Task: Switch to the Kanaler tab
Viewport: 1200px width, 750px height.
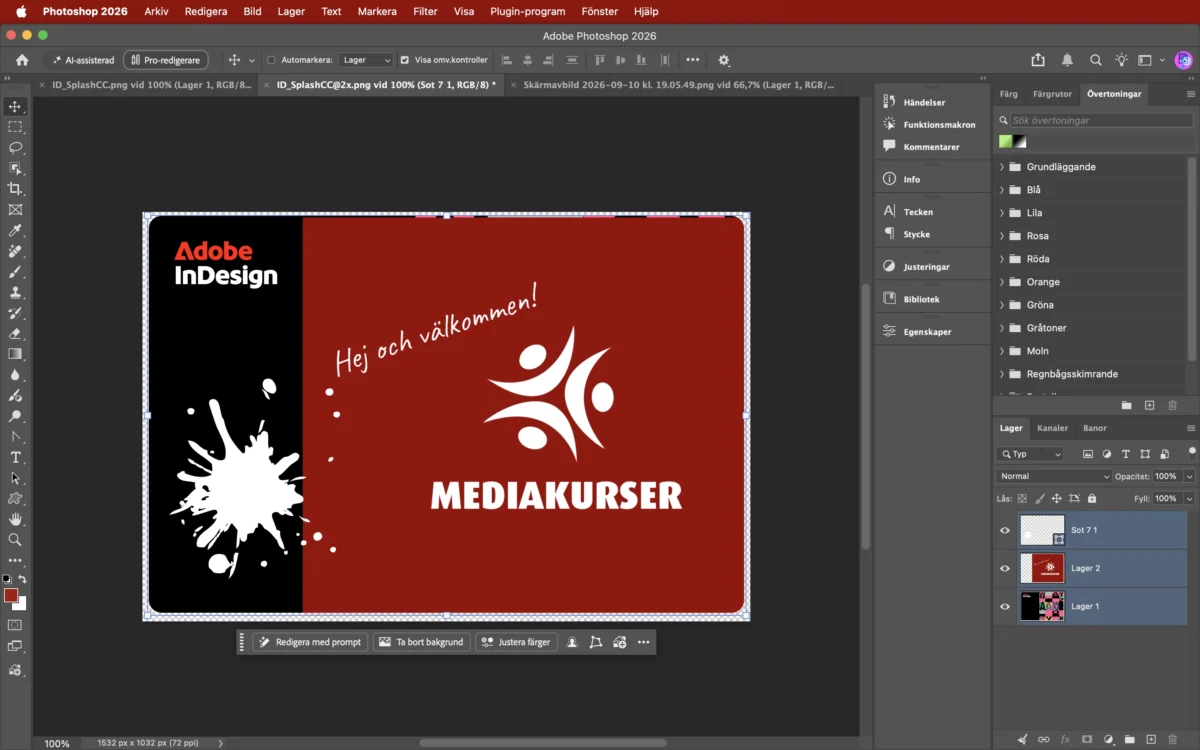Action: [1052, 428]
